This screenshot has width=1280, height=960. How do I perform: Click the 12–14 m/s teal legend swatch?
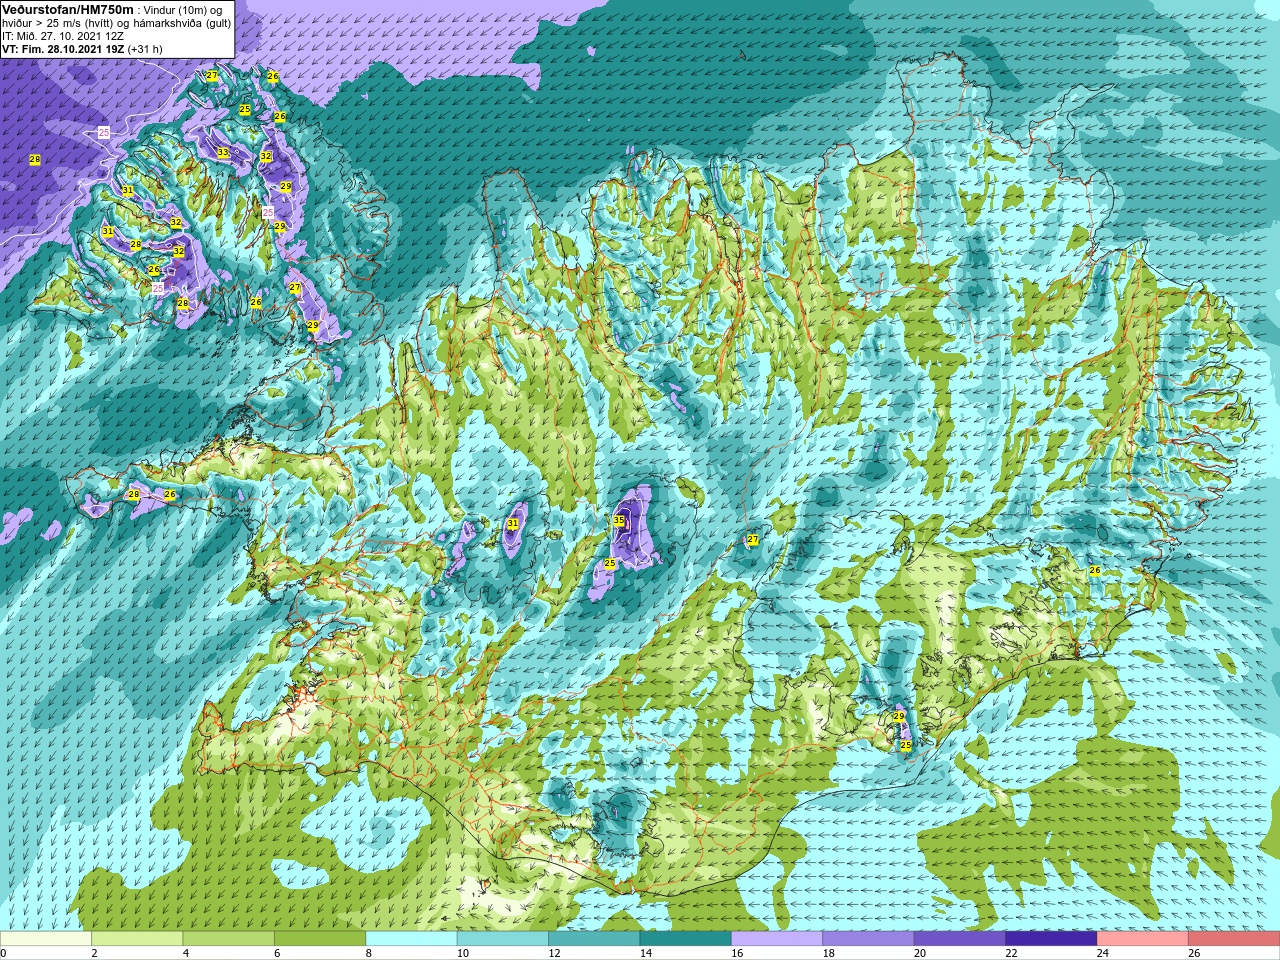(x=594, y=939)
